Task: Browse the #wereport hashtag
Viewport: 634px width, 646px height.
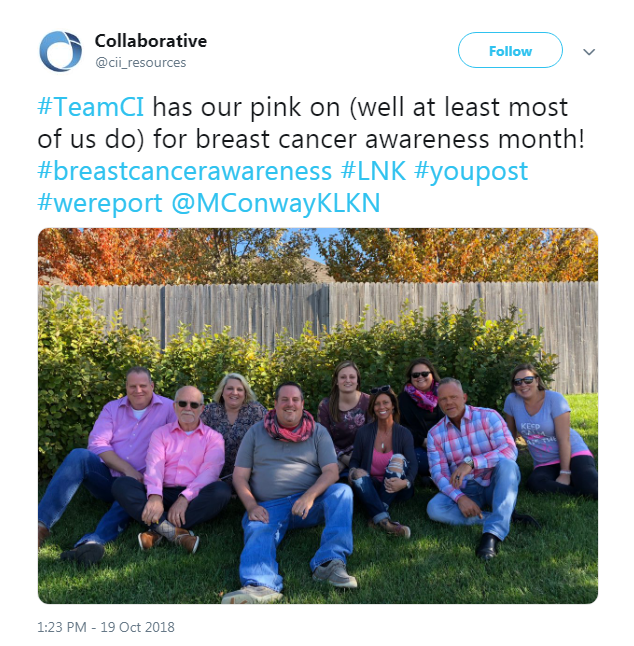Action: coord(100,203)
